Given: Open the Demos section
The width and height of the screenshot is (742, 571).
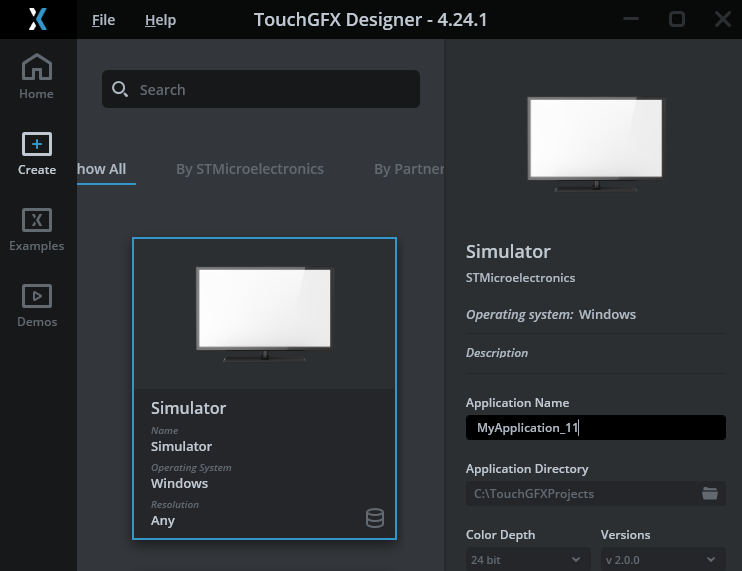Looking at the screenshot, I should (37, 305).
